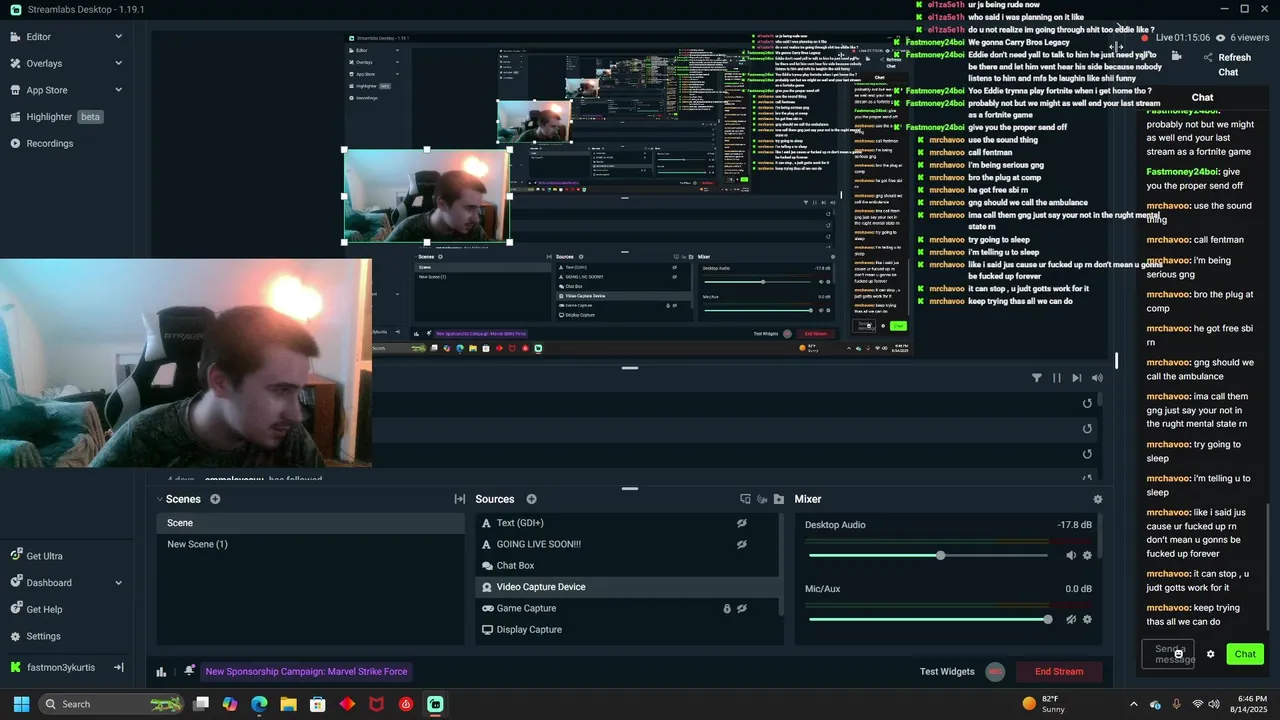
Task: Click the add widget icon above sources list
Action: pos(761,499)
